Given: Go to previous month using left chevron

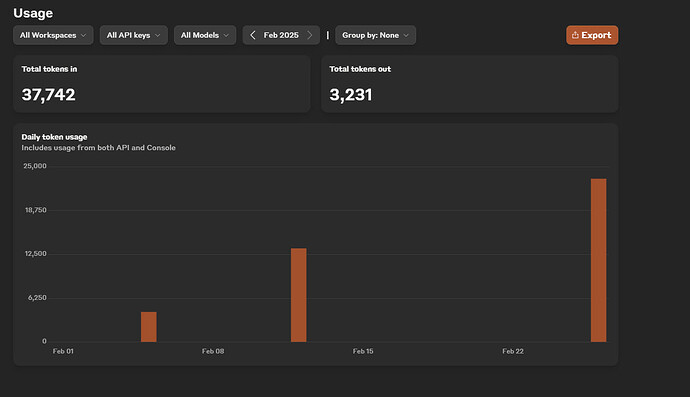Looking at the screenshot, I should point(253,35).
